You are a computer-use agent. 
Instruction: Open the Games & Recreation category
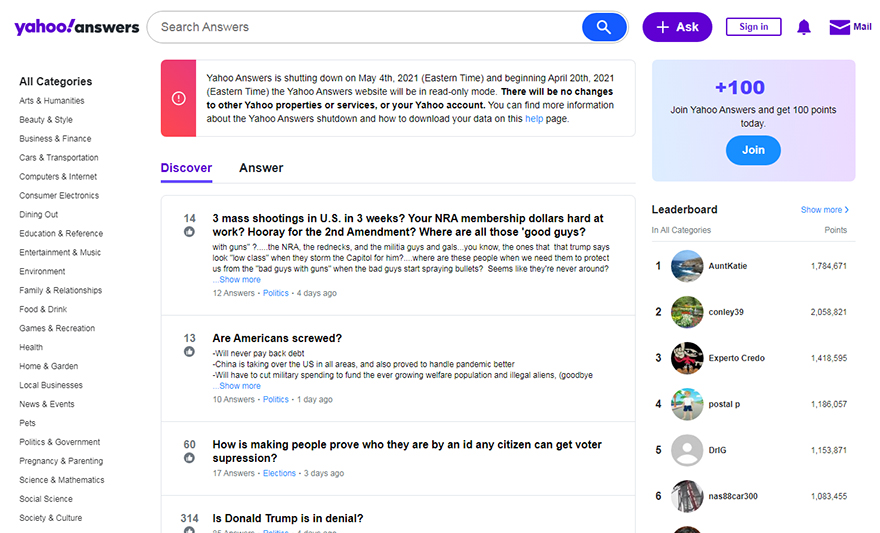tap(57, 328)
